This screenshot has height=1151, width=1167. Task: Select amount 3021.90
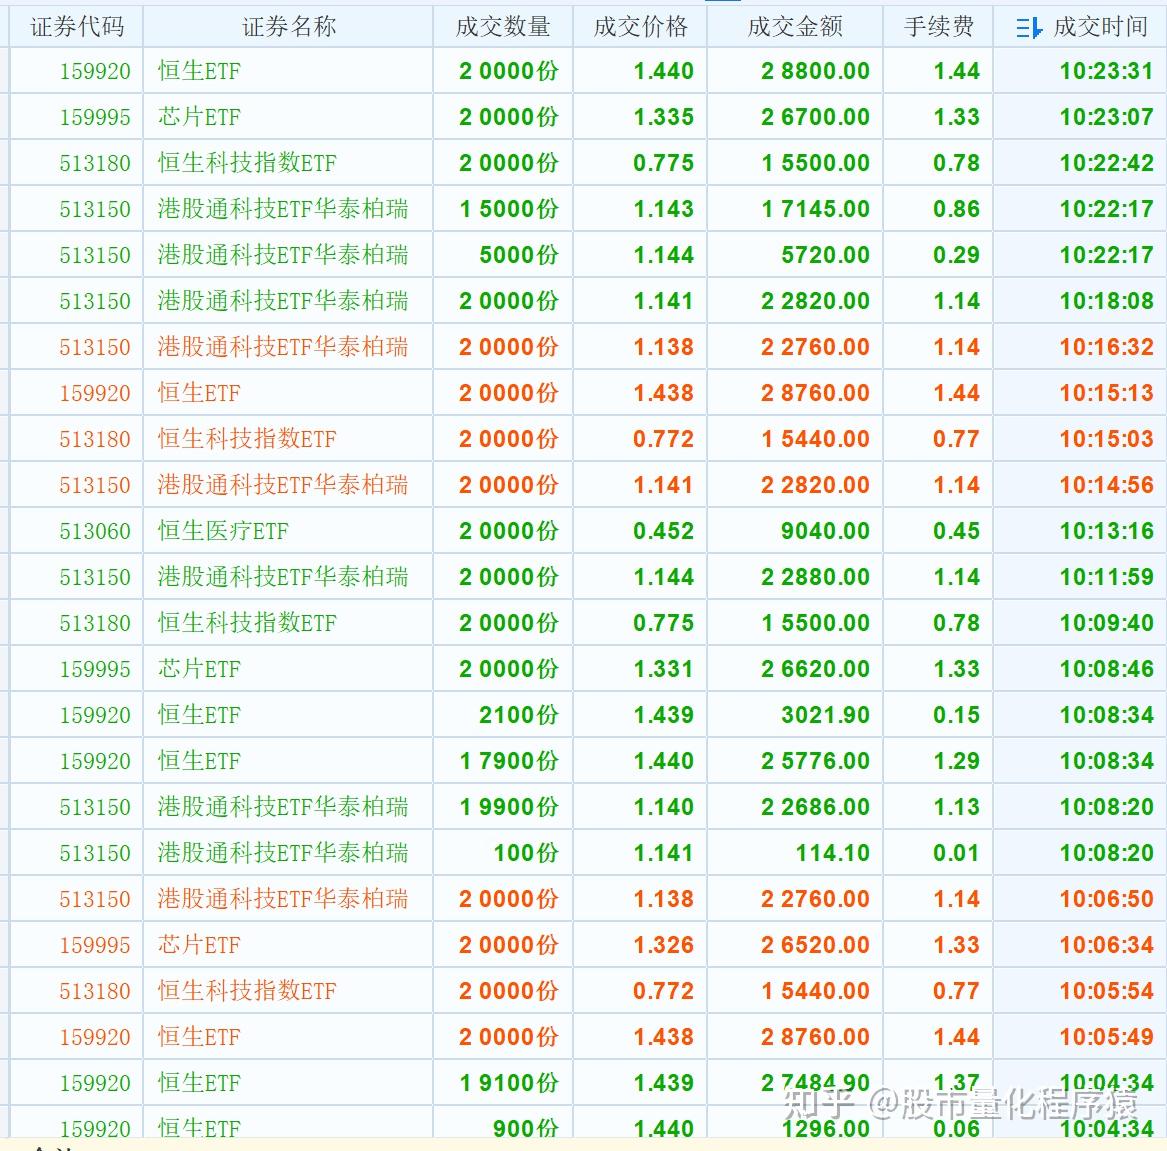(825, 716)
